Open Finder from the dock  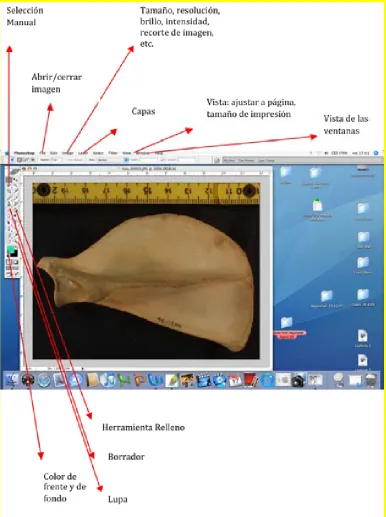(x=12, y=379)
